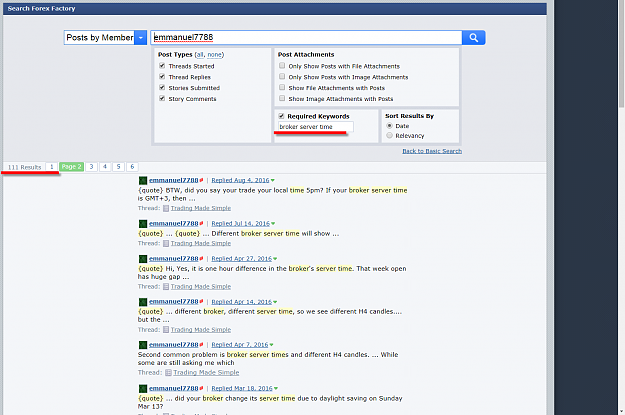Open emmanuel7788 username on Apr 7 post
Image resolution: width=625 pixels, height=415 pixels.
173,345
